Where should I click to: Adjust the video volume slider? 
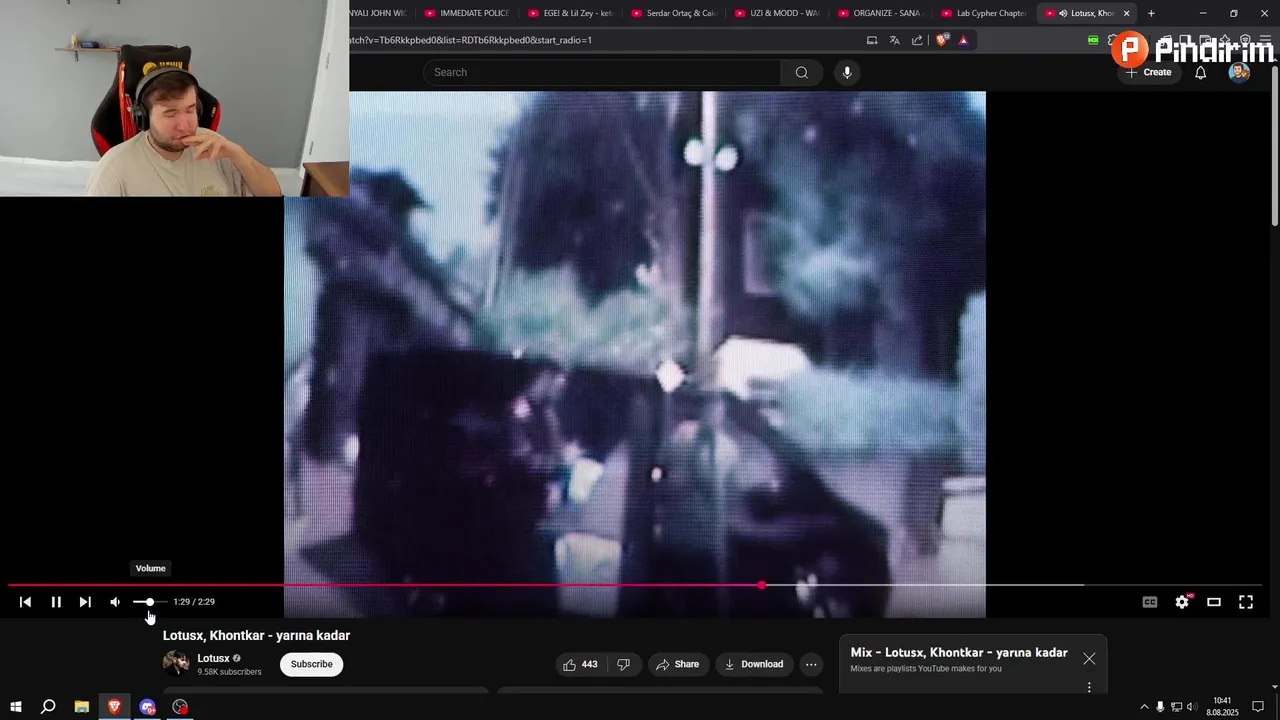(150, 602)
